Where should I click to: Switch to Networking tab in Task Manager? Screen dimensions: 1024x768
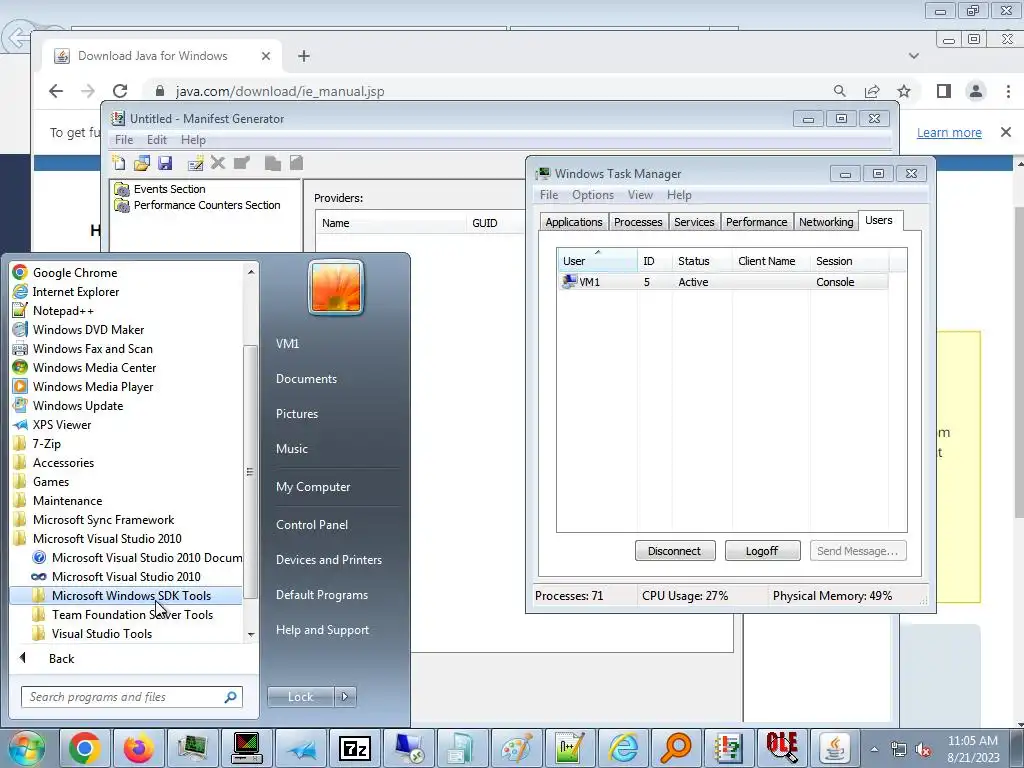point(825,222)
